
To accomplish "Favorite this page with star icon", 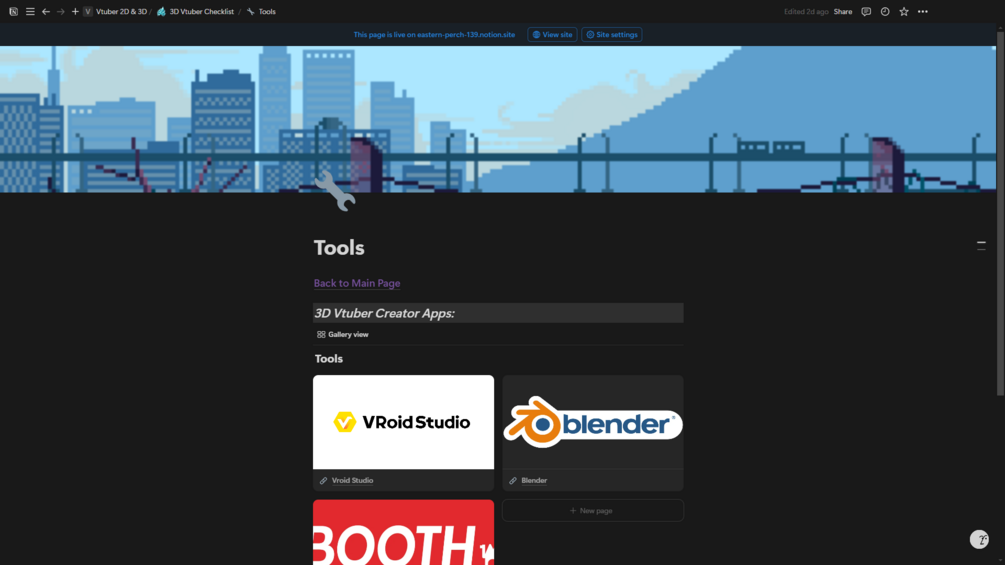I will [904, 12].
